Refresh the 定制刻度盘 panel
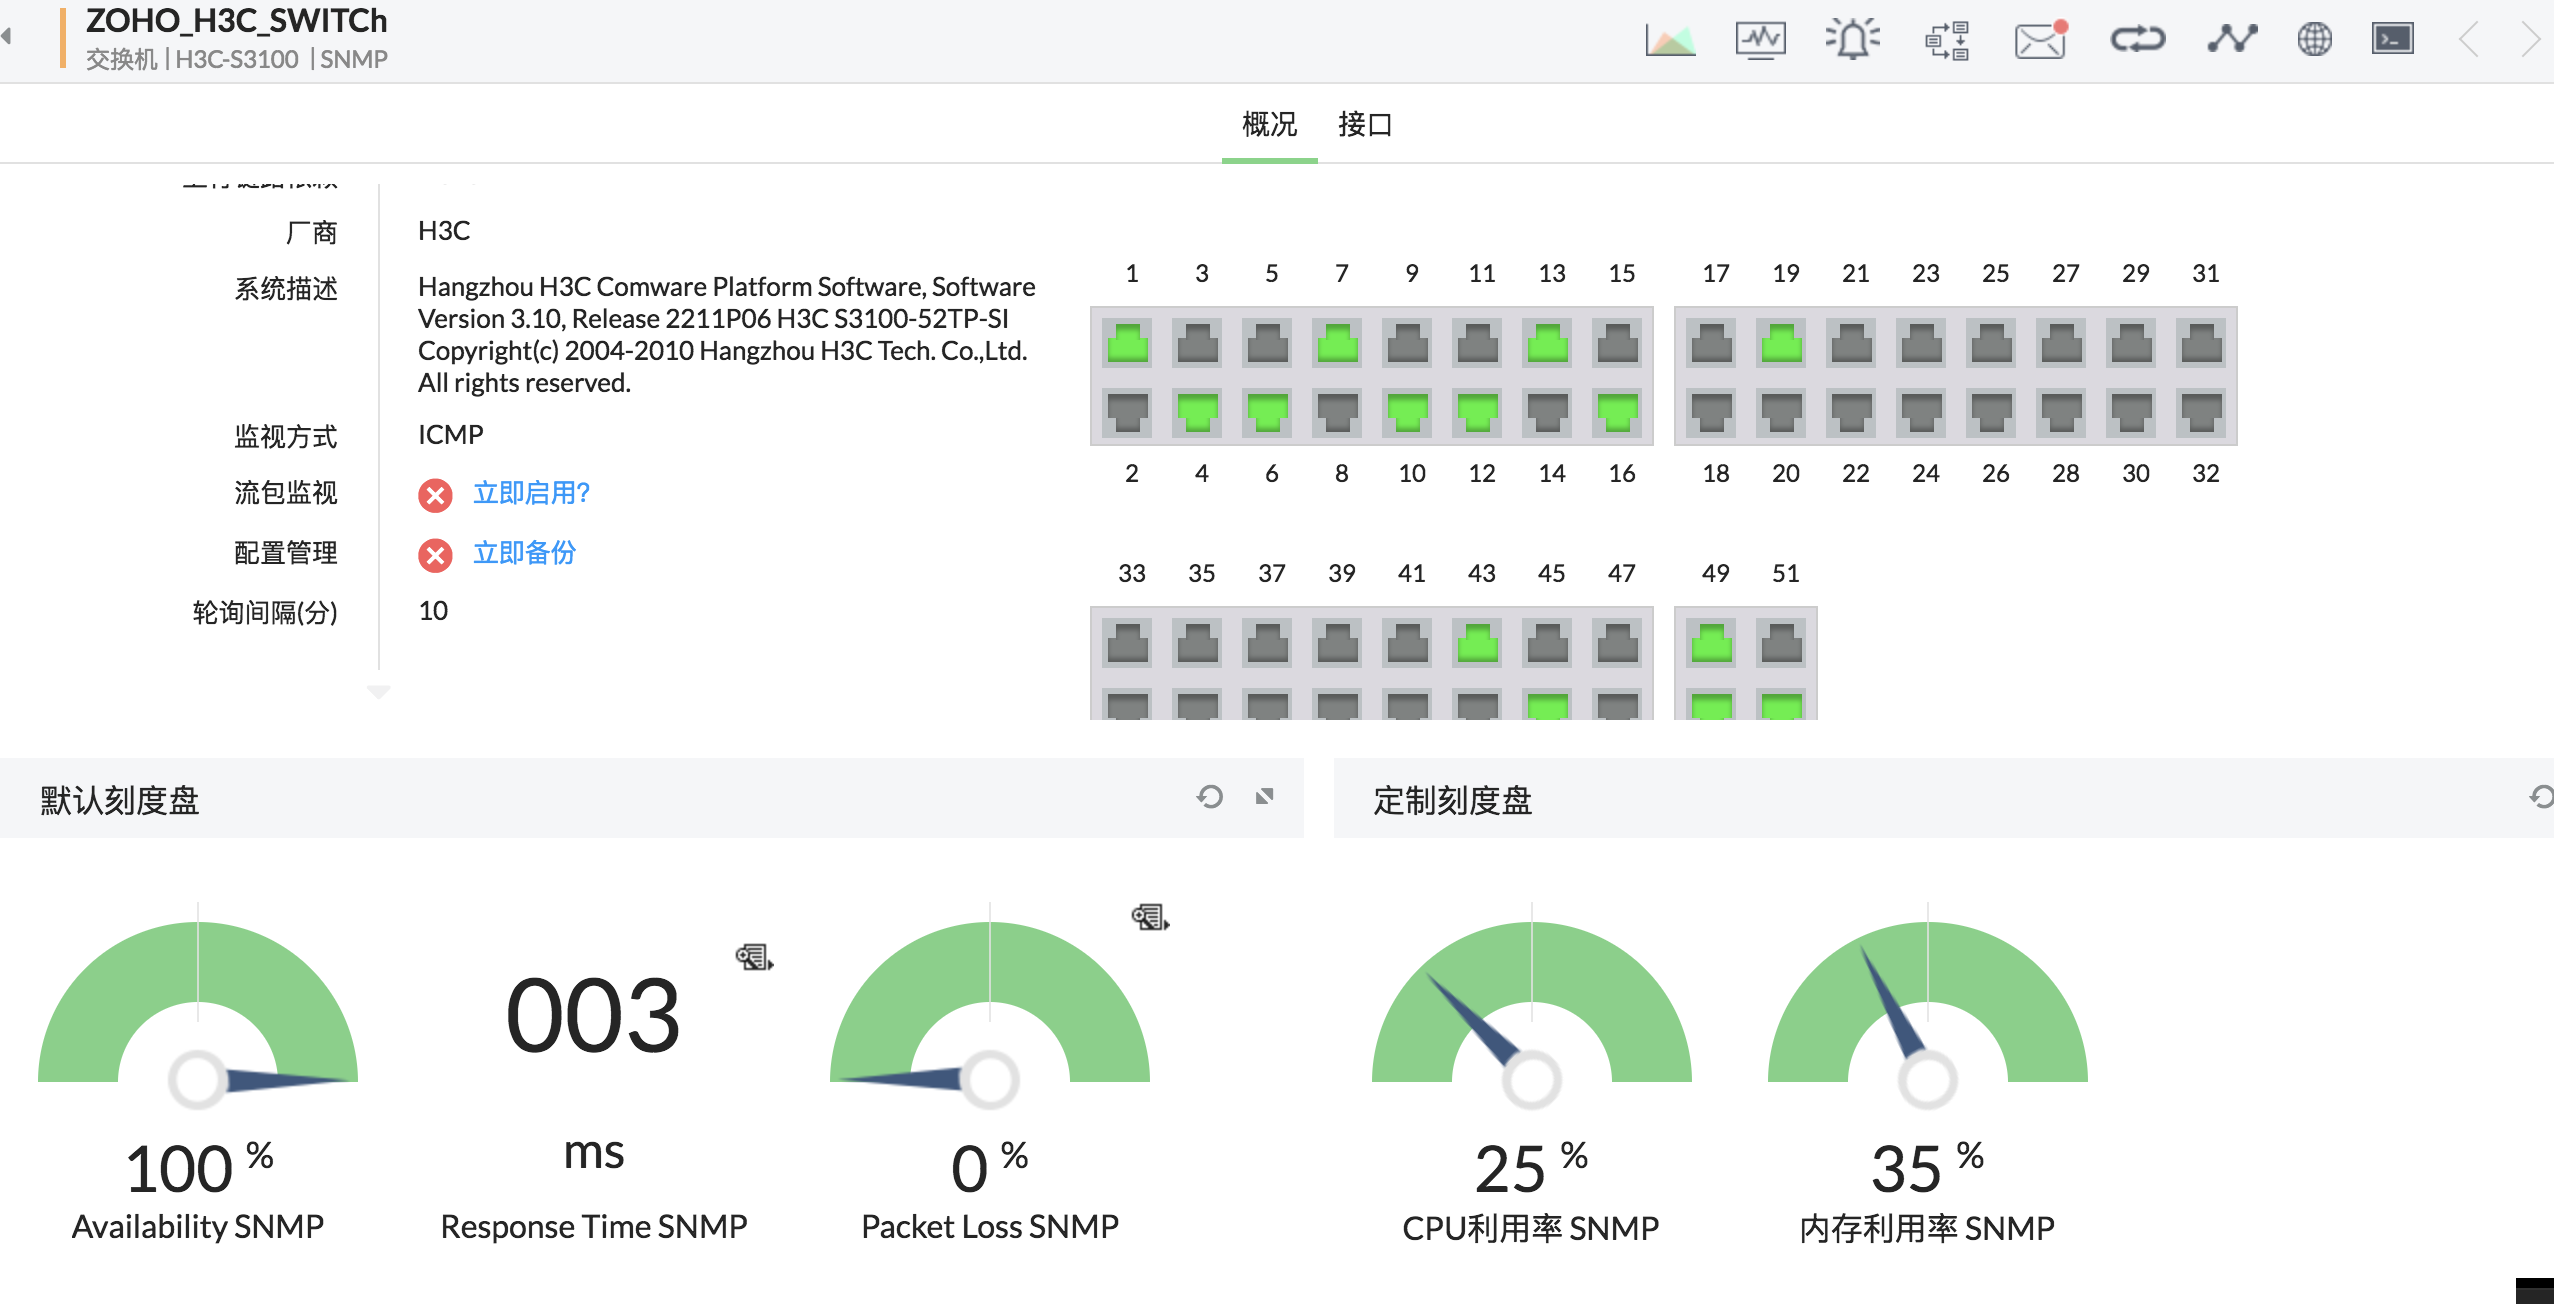2554x1304 pixels. point(2541,797)
